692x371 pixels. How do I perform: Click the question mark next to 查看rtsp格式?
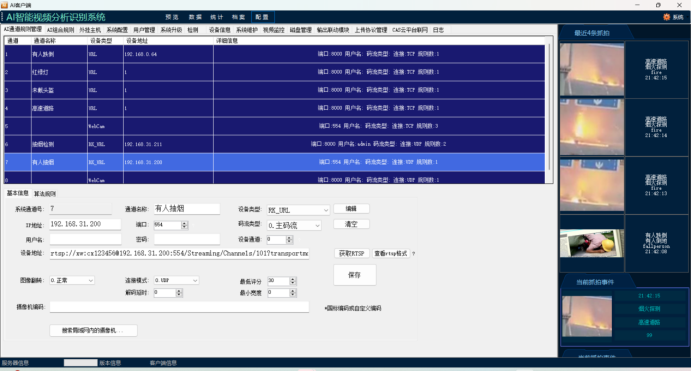pos(414,254)
